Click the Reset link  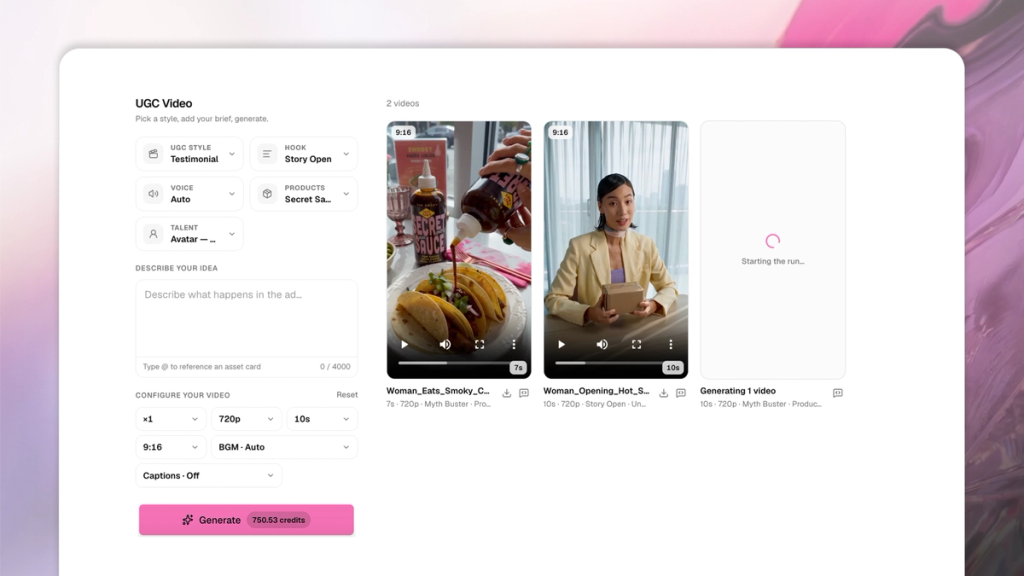[347, 395]
